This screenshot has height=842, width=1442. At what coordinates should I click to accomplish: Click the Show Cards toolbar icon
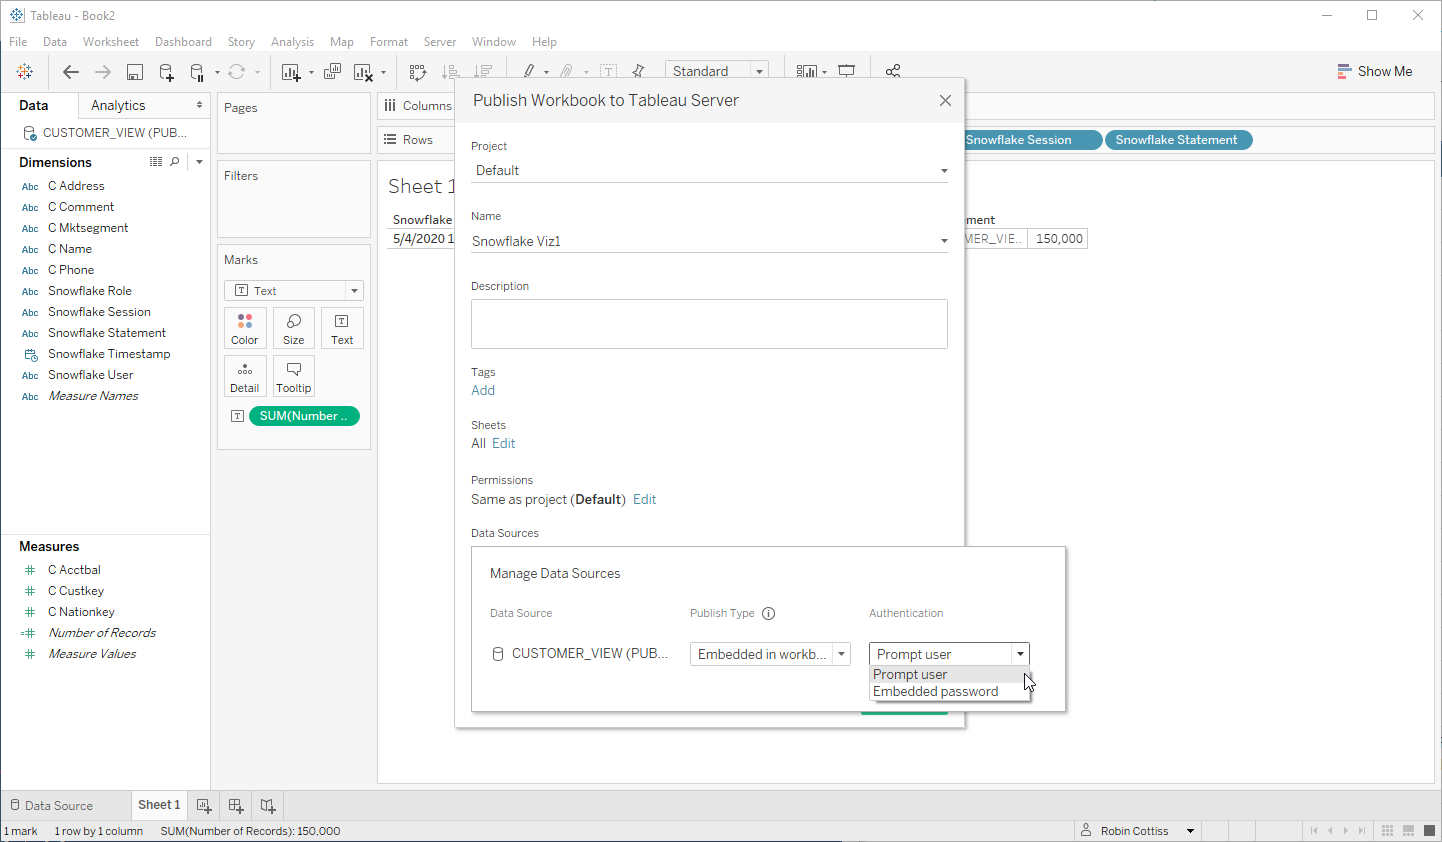tap(807, 71)
